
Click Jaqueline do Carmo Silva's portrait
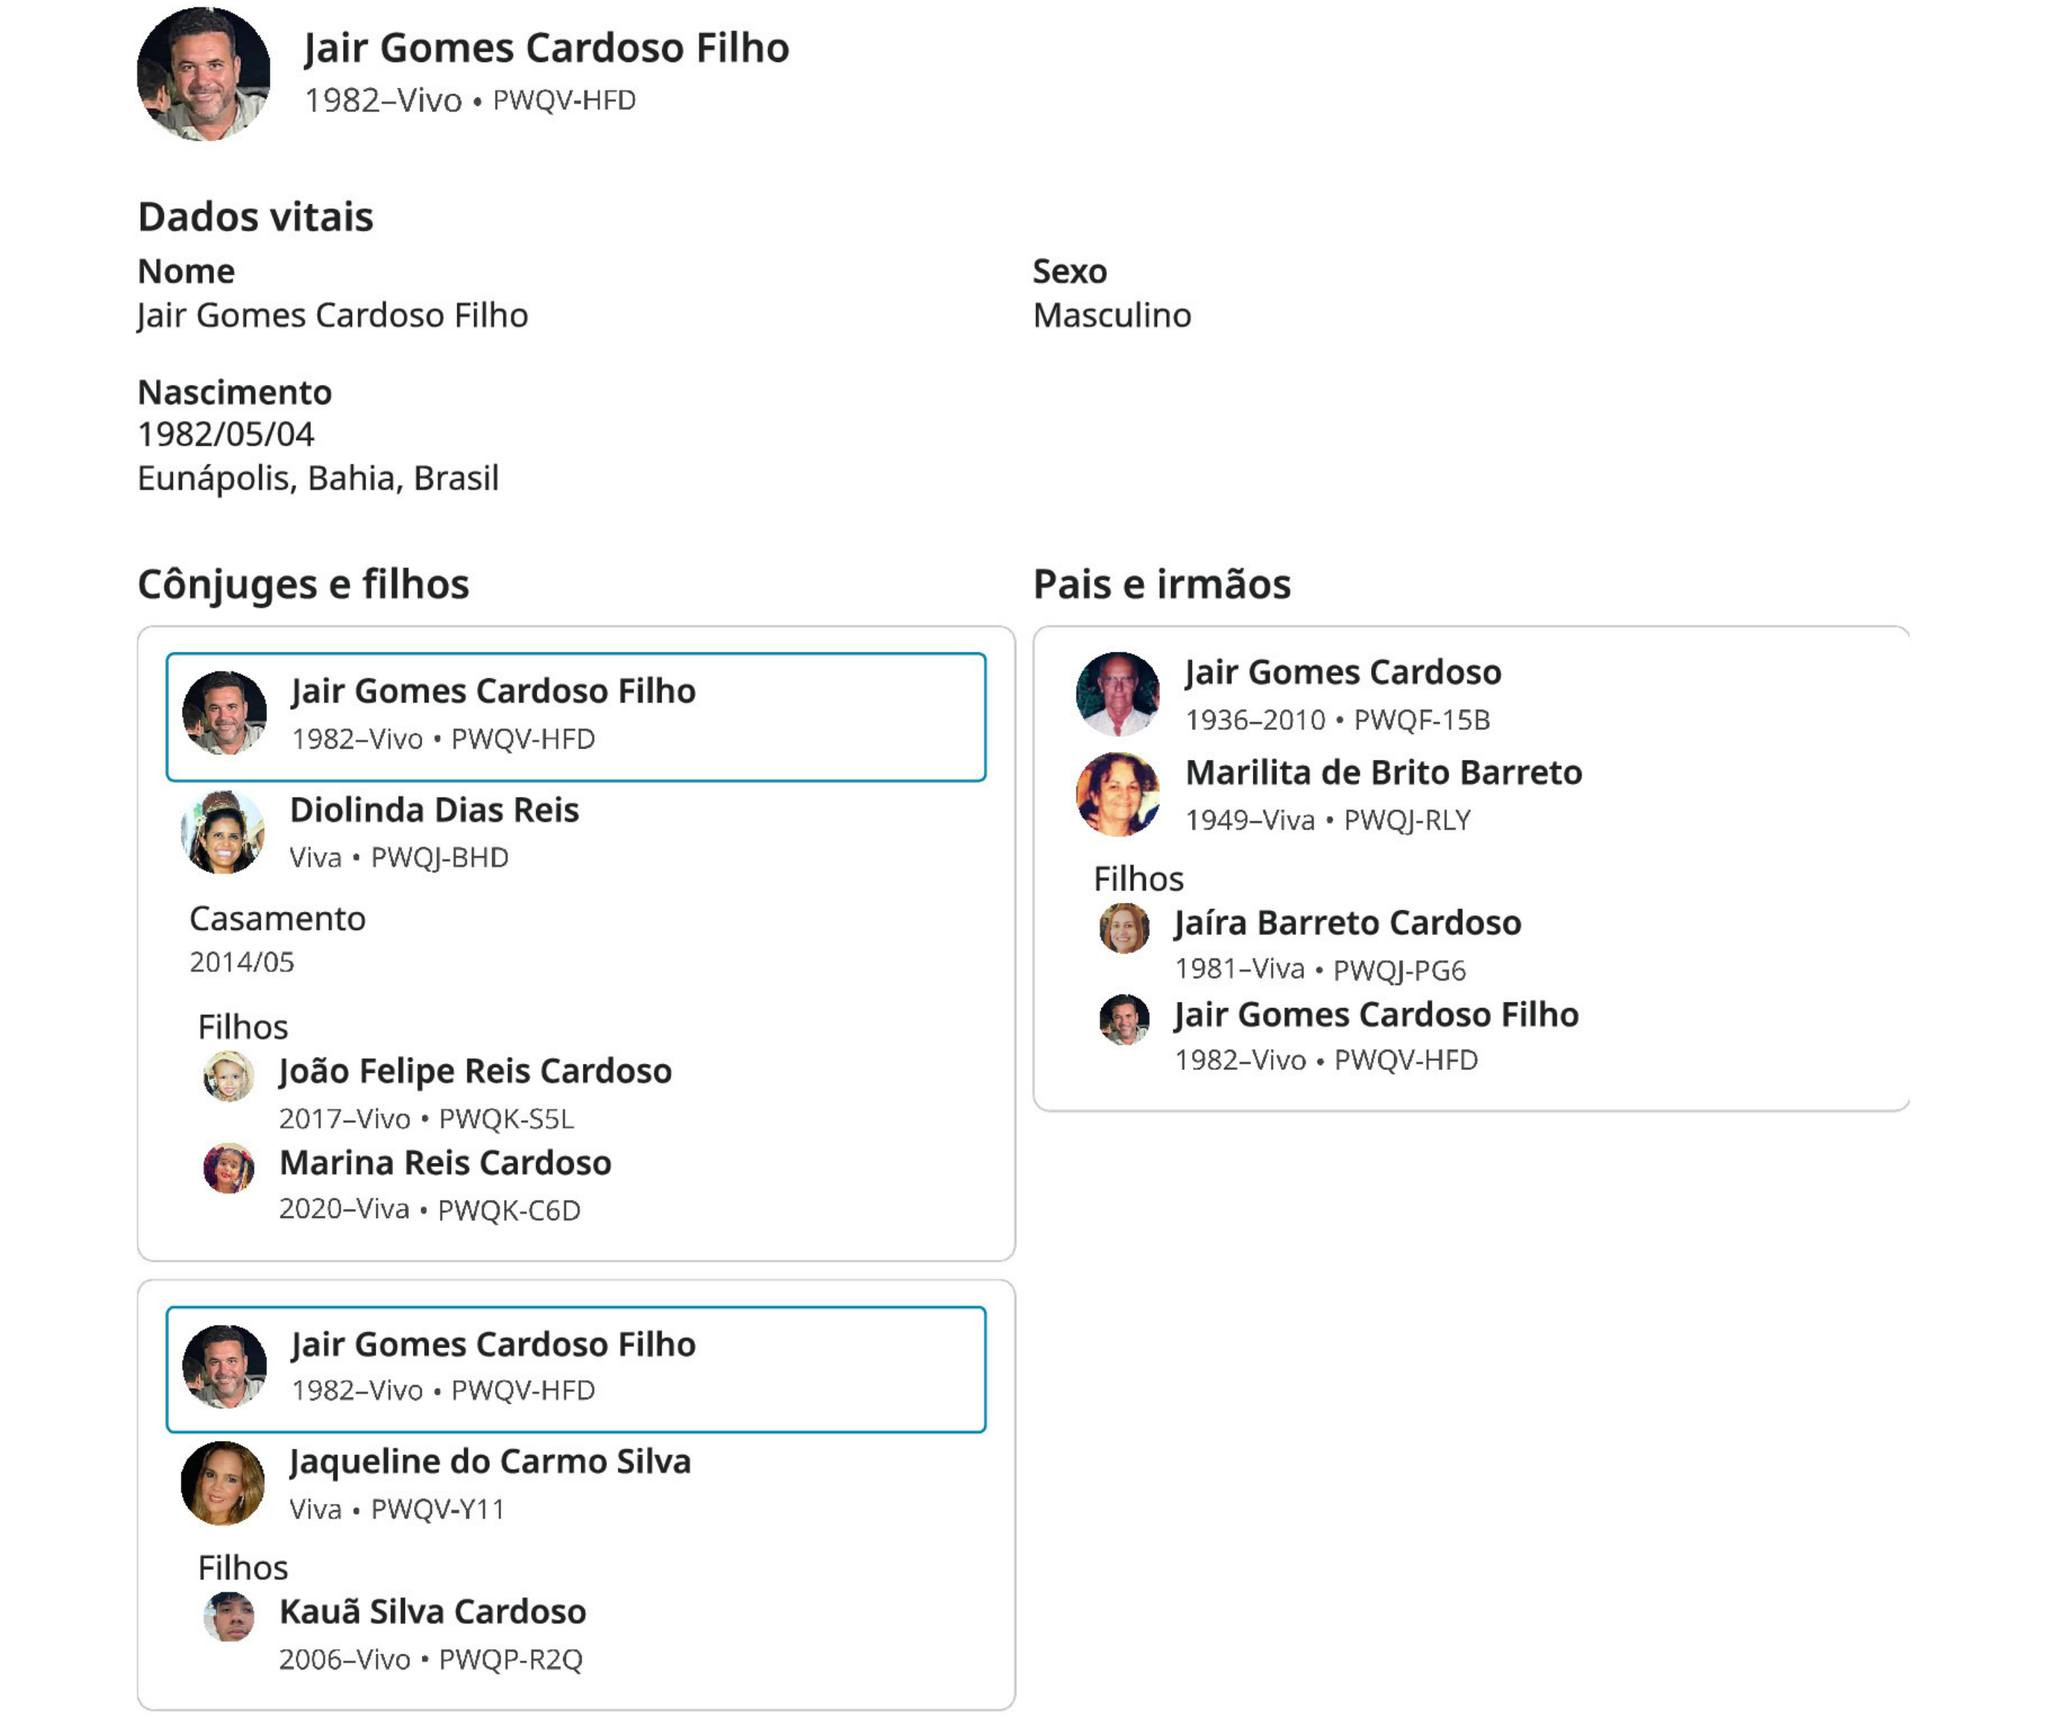pyautogui.click(x=222, y=1483)
